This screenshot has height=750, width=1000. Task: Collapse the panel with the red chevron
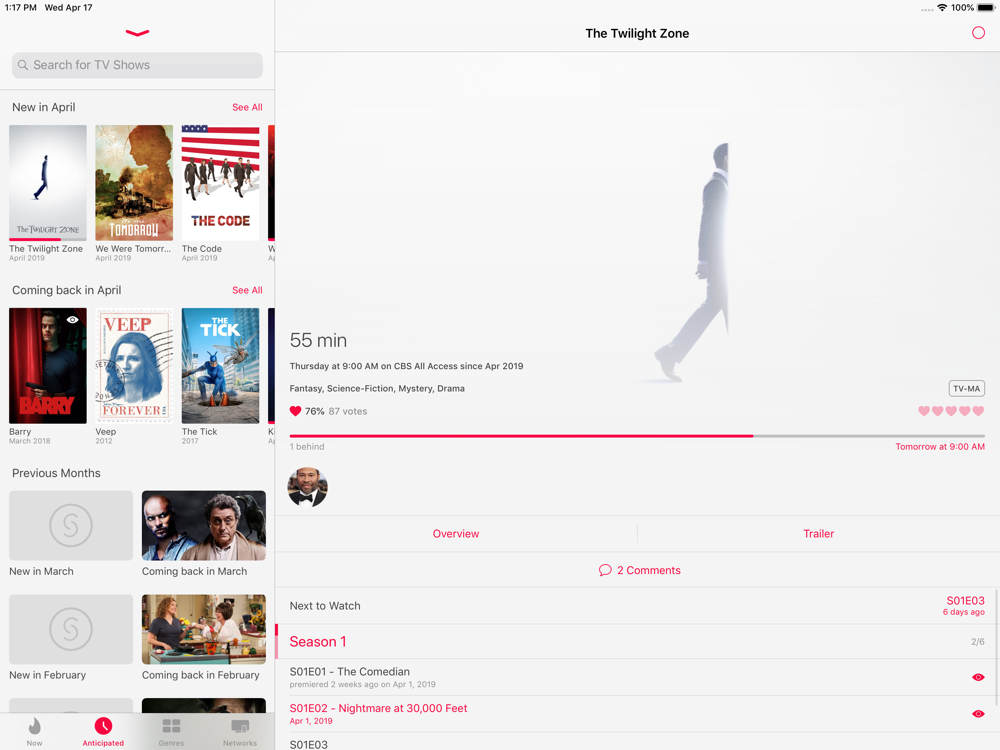coord(137,33)
